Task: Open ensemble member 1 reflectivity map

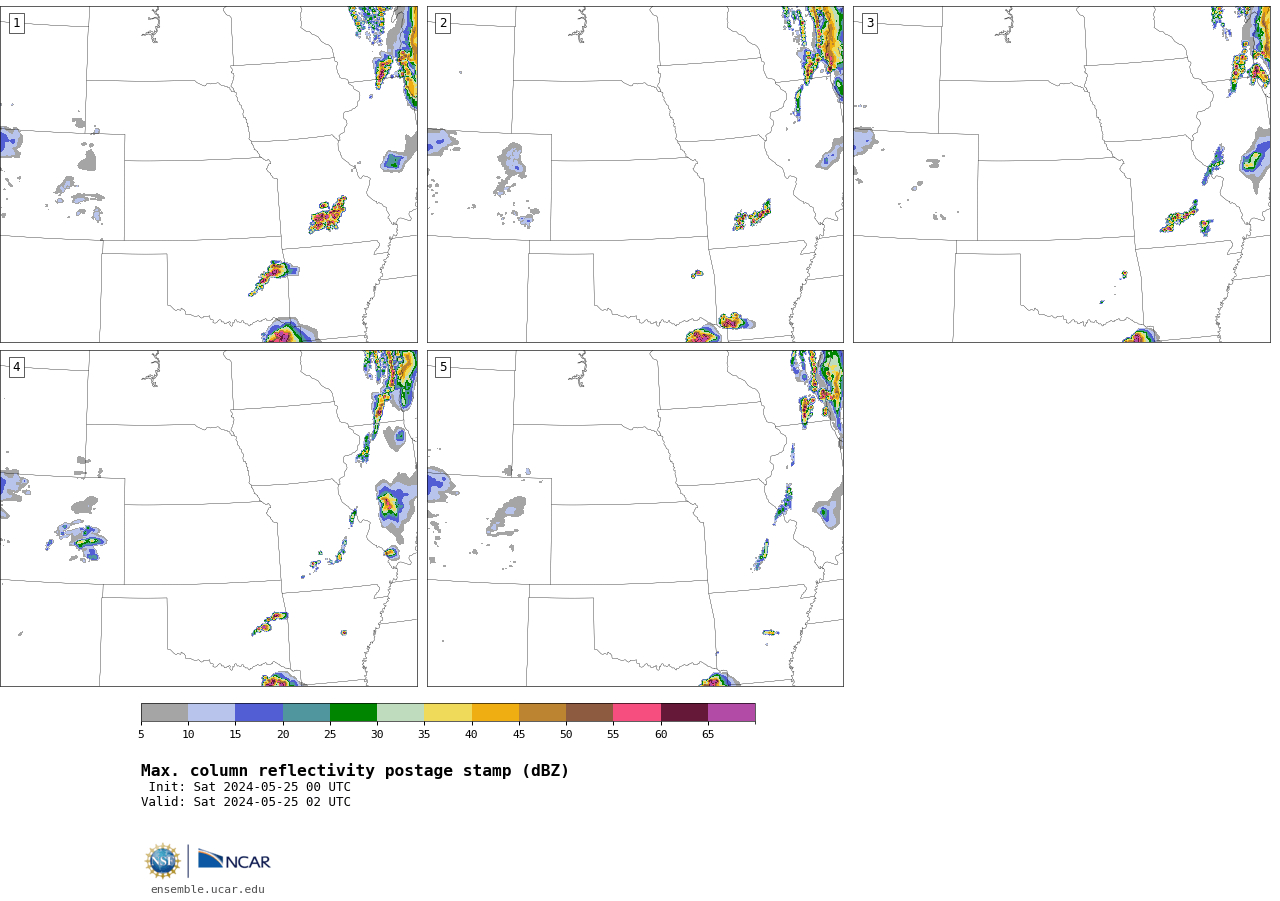Action: pyautogui.click(x=209, y=174)
